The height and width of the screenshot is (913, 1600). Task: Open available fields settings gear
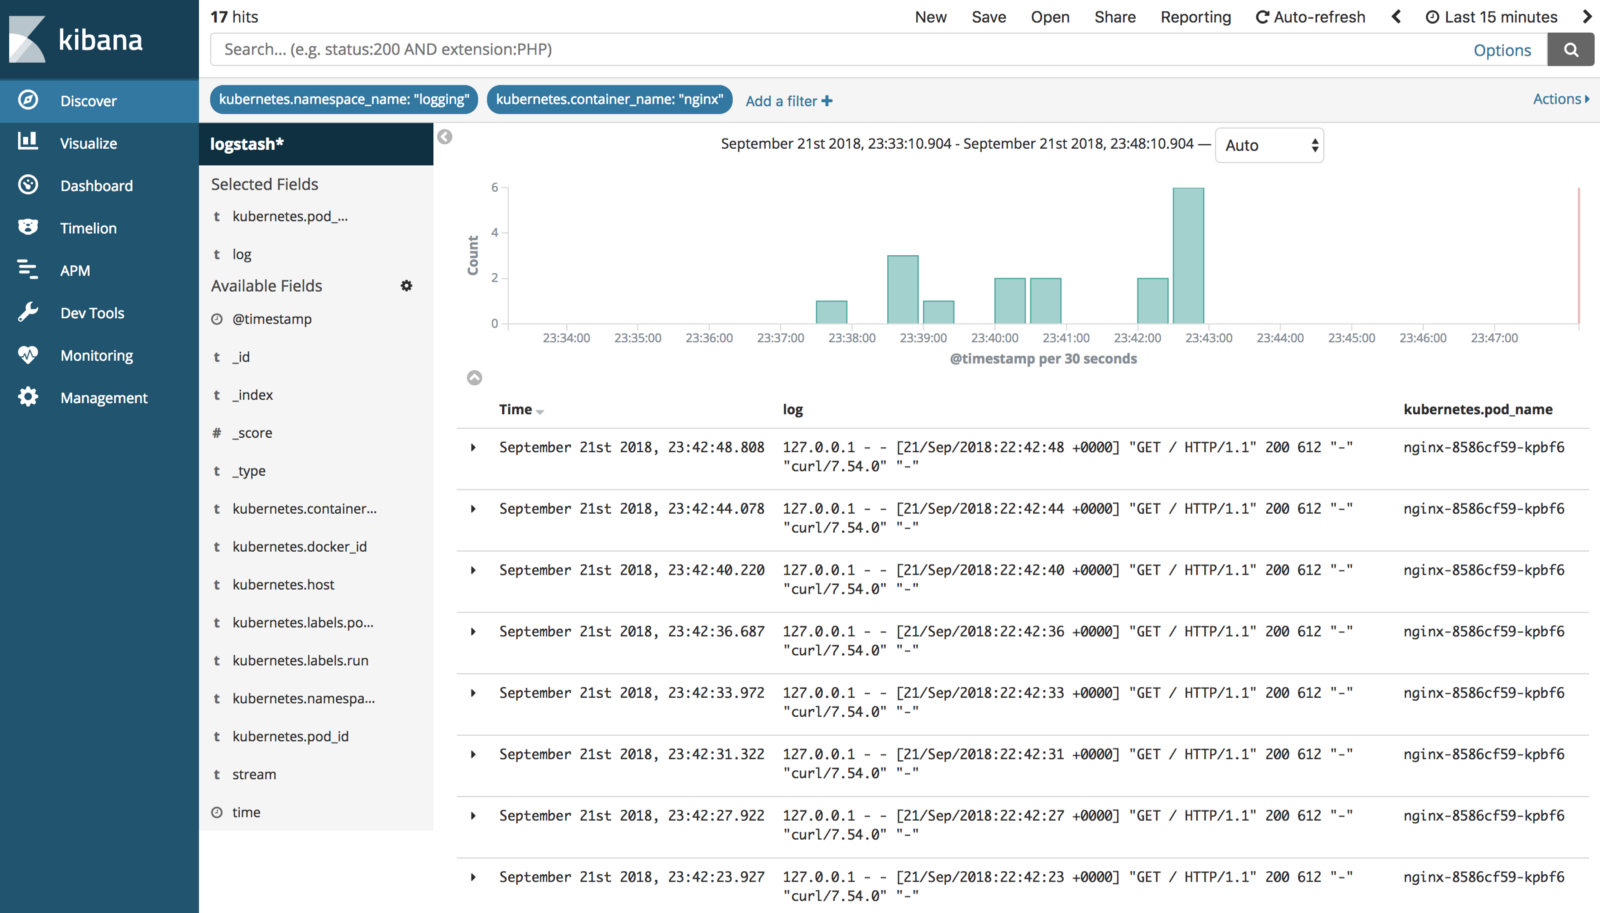click(406, 286)
